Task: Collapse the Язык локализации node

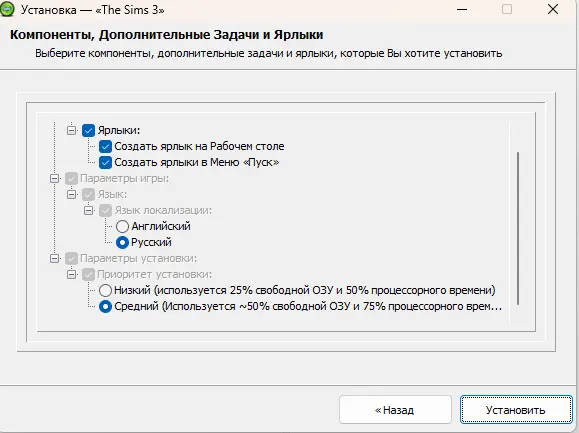Action: pos(89,210)
